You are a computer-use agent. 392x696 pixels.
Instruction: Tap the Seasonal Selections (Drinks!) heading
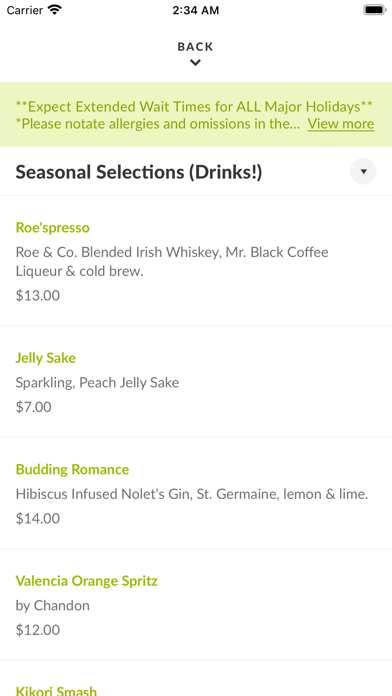139,172
